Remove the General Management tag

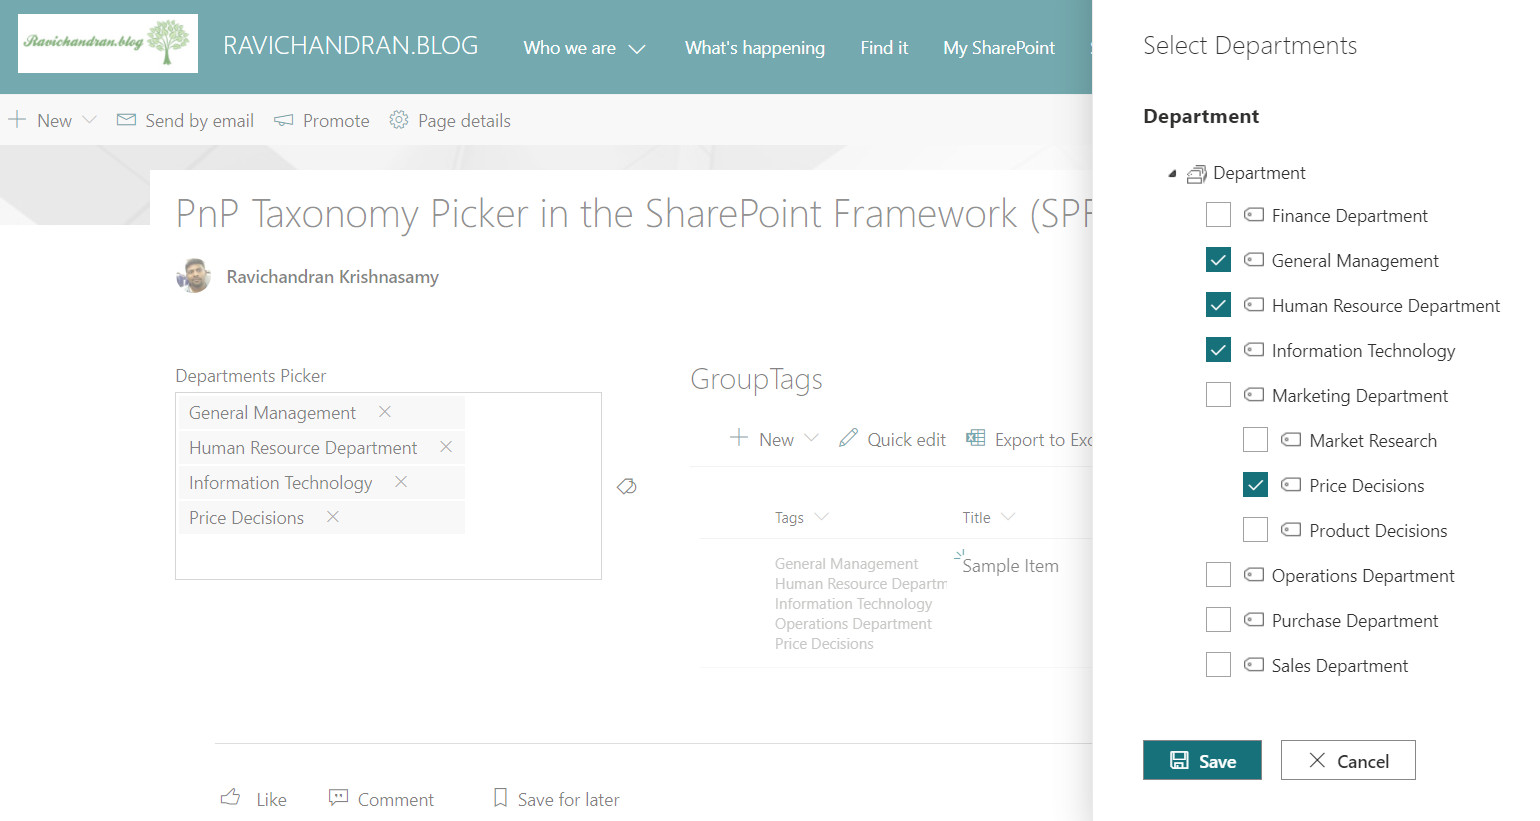385,412
